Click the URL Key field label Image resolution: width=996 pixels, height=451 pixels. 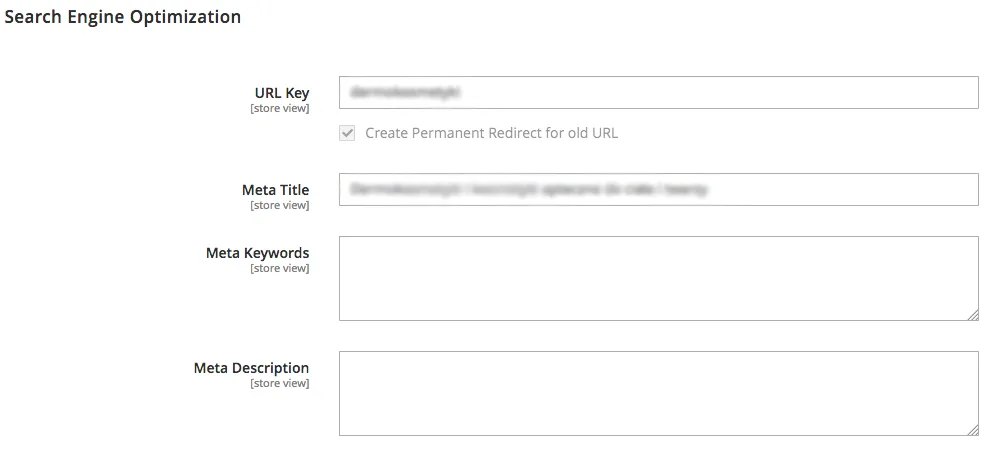point(282,93)
